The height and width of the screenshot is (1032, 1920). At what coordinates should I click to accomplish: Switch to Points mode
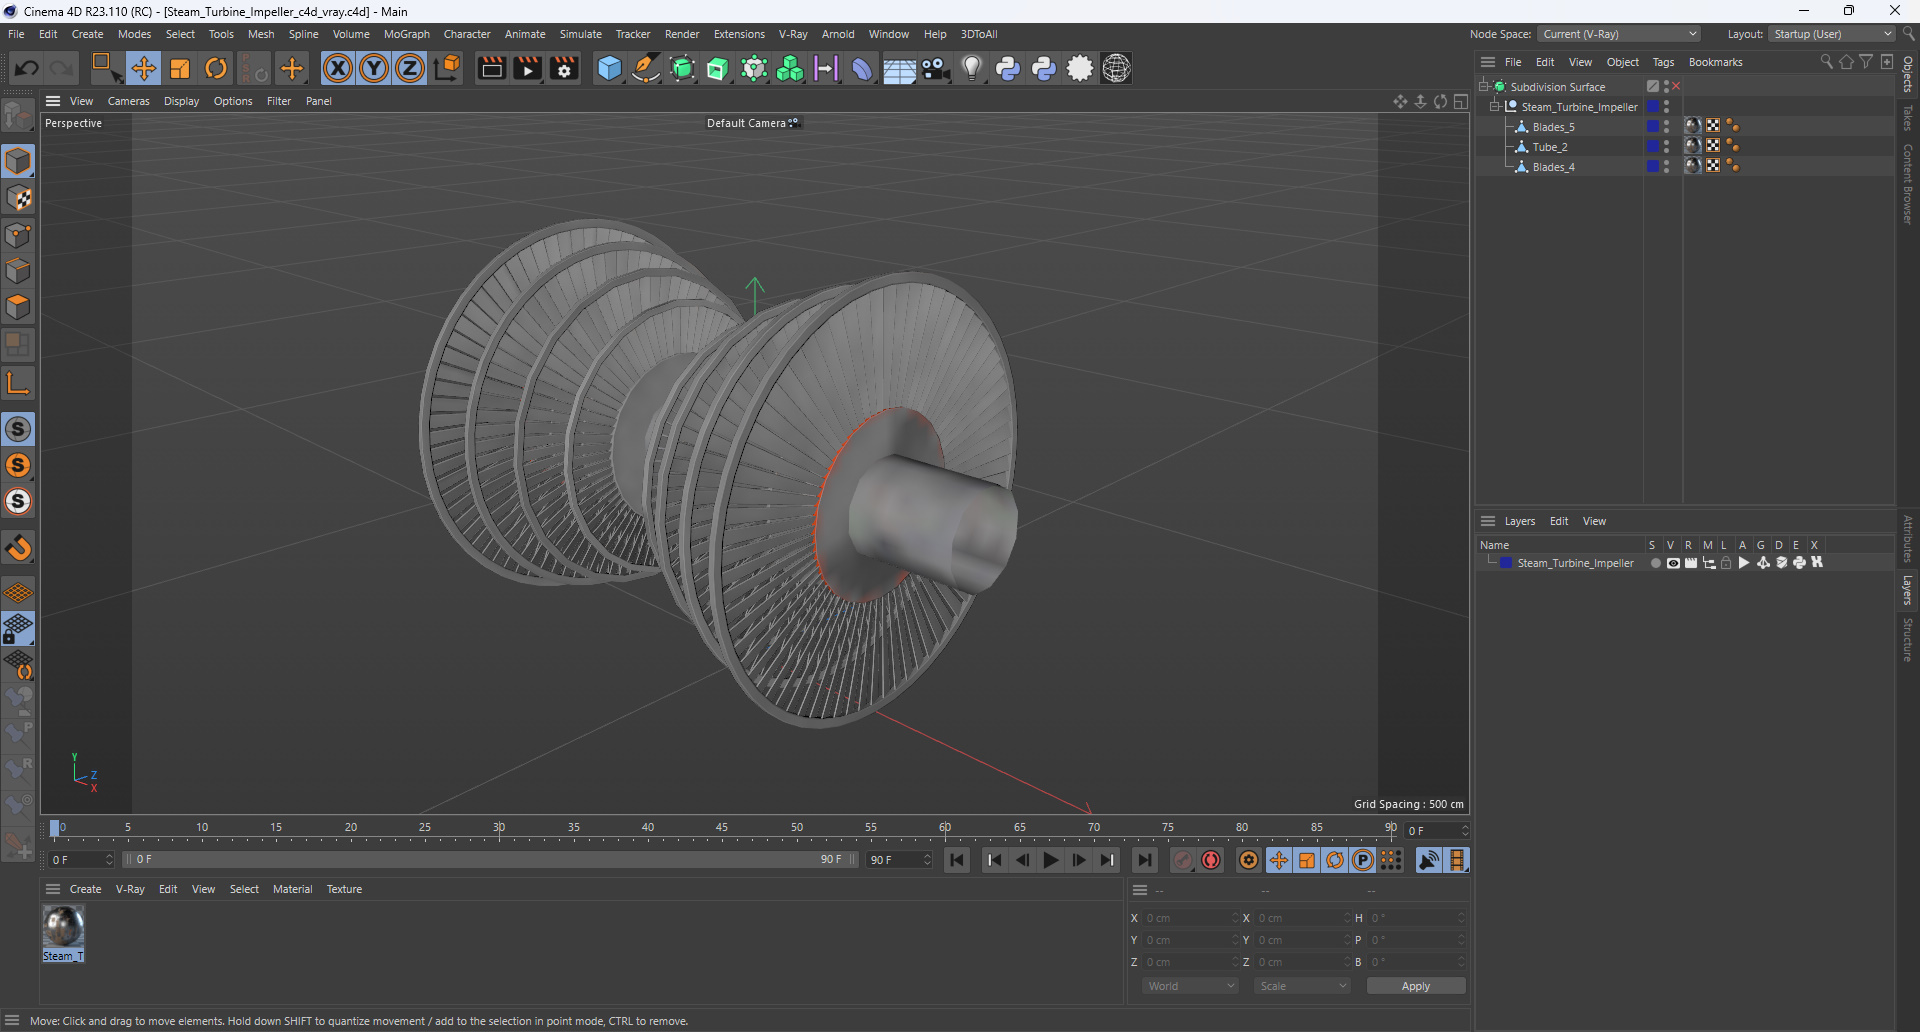(18, 235)
